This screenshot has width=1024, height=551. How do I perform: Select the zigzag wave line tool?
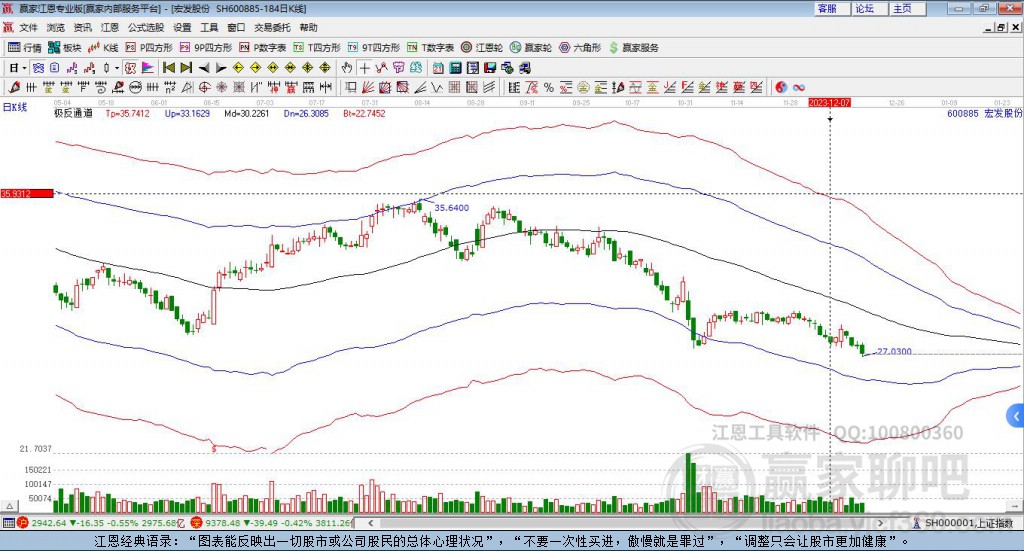pyautogui.click(x=436, y=87)
